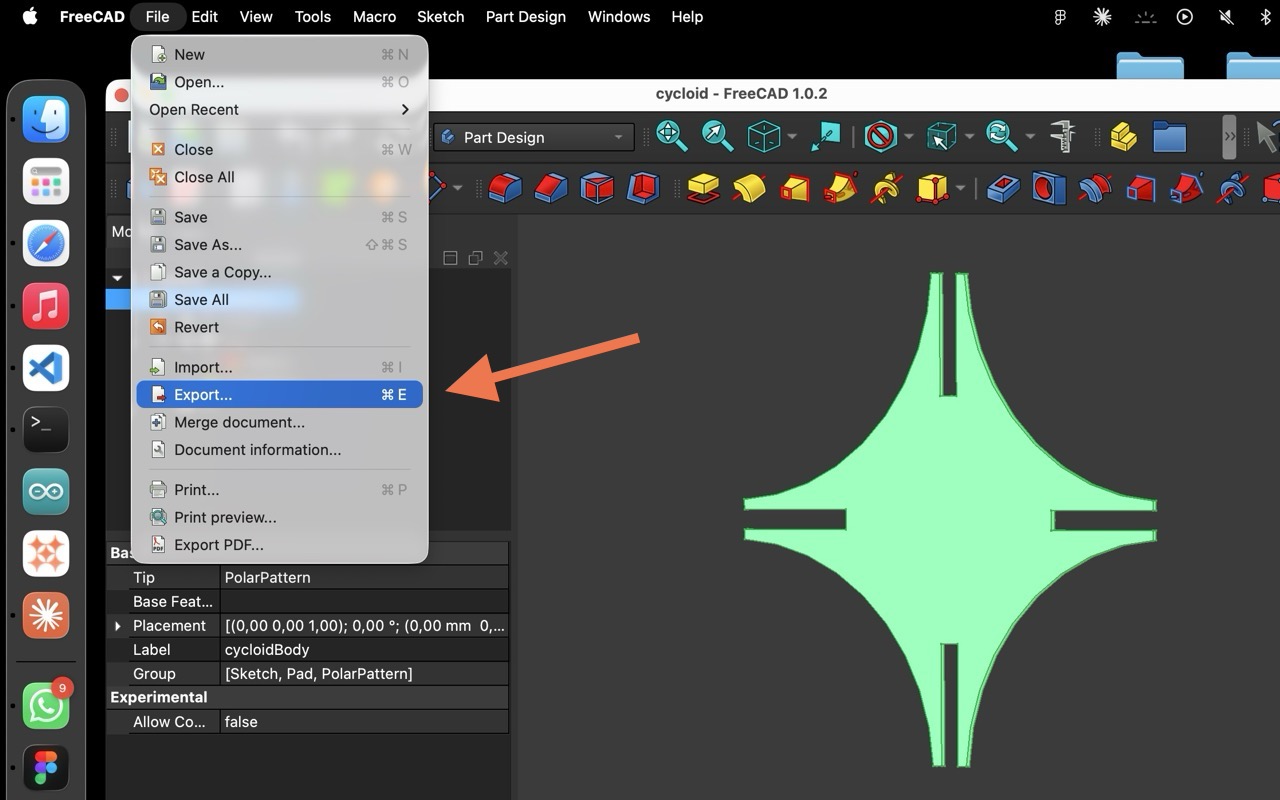
Task: Toggle draw style no-entry icon
Action: point(880,136)
